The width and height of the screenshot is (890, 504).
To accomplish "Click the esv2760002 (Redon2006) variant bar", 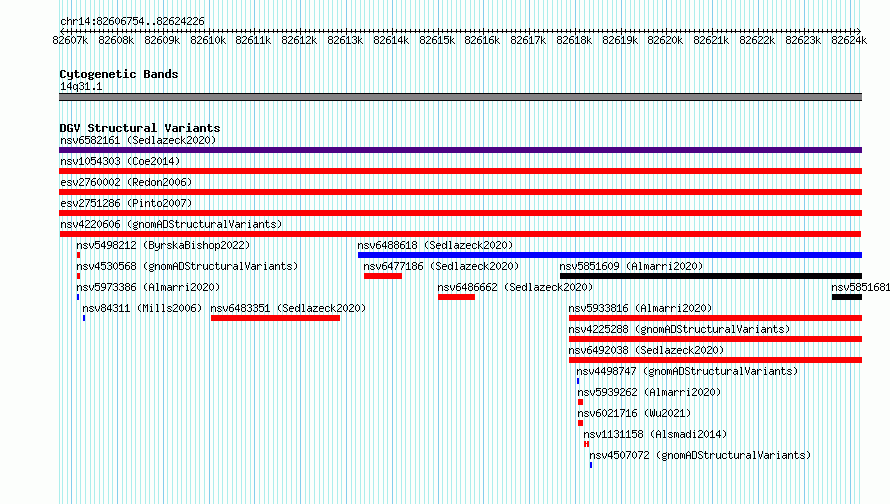I will [x=460, y=192].
